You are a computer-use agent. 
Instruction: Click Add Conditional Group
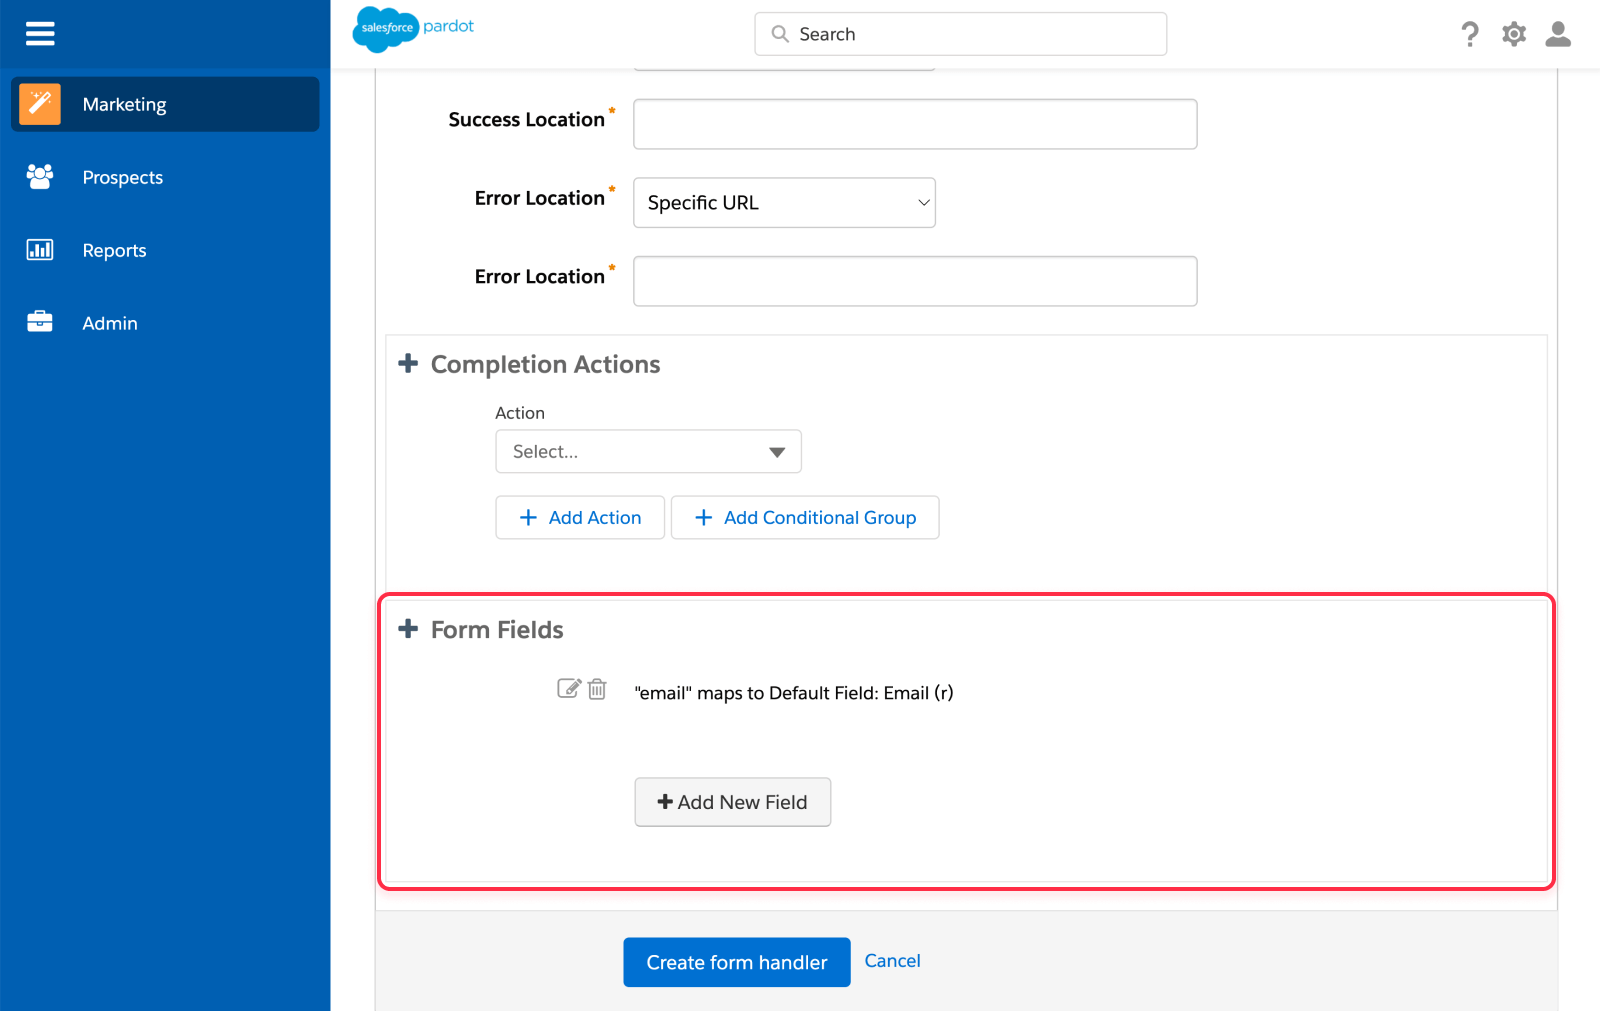click(x=805, y=517)
